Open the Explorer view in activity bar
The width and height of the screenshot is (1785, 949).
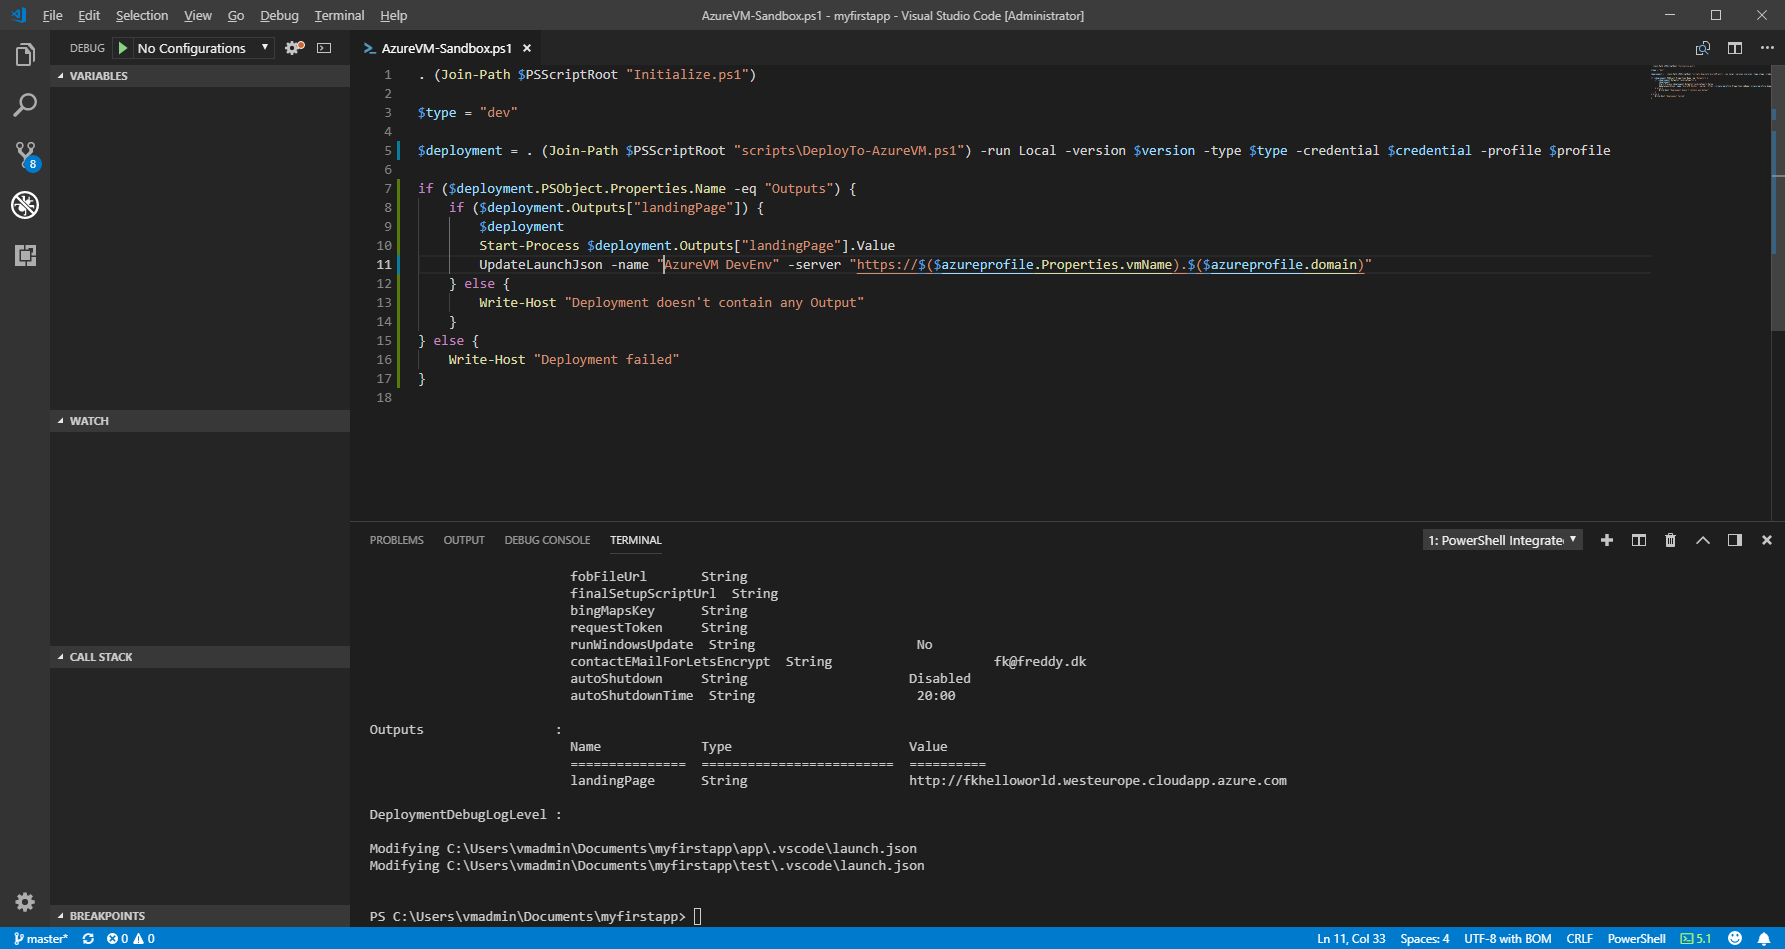pos(25,55)
